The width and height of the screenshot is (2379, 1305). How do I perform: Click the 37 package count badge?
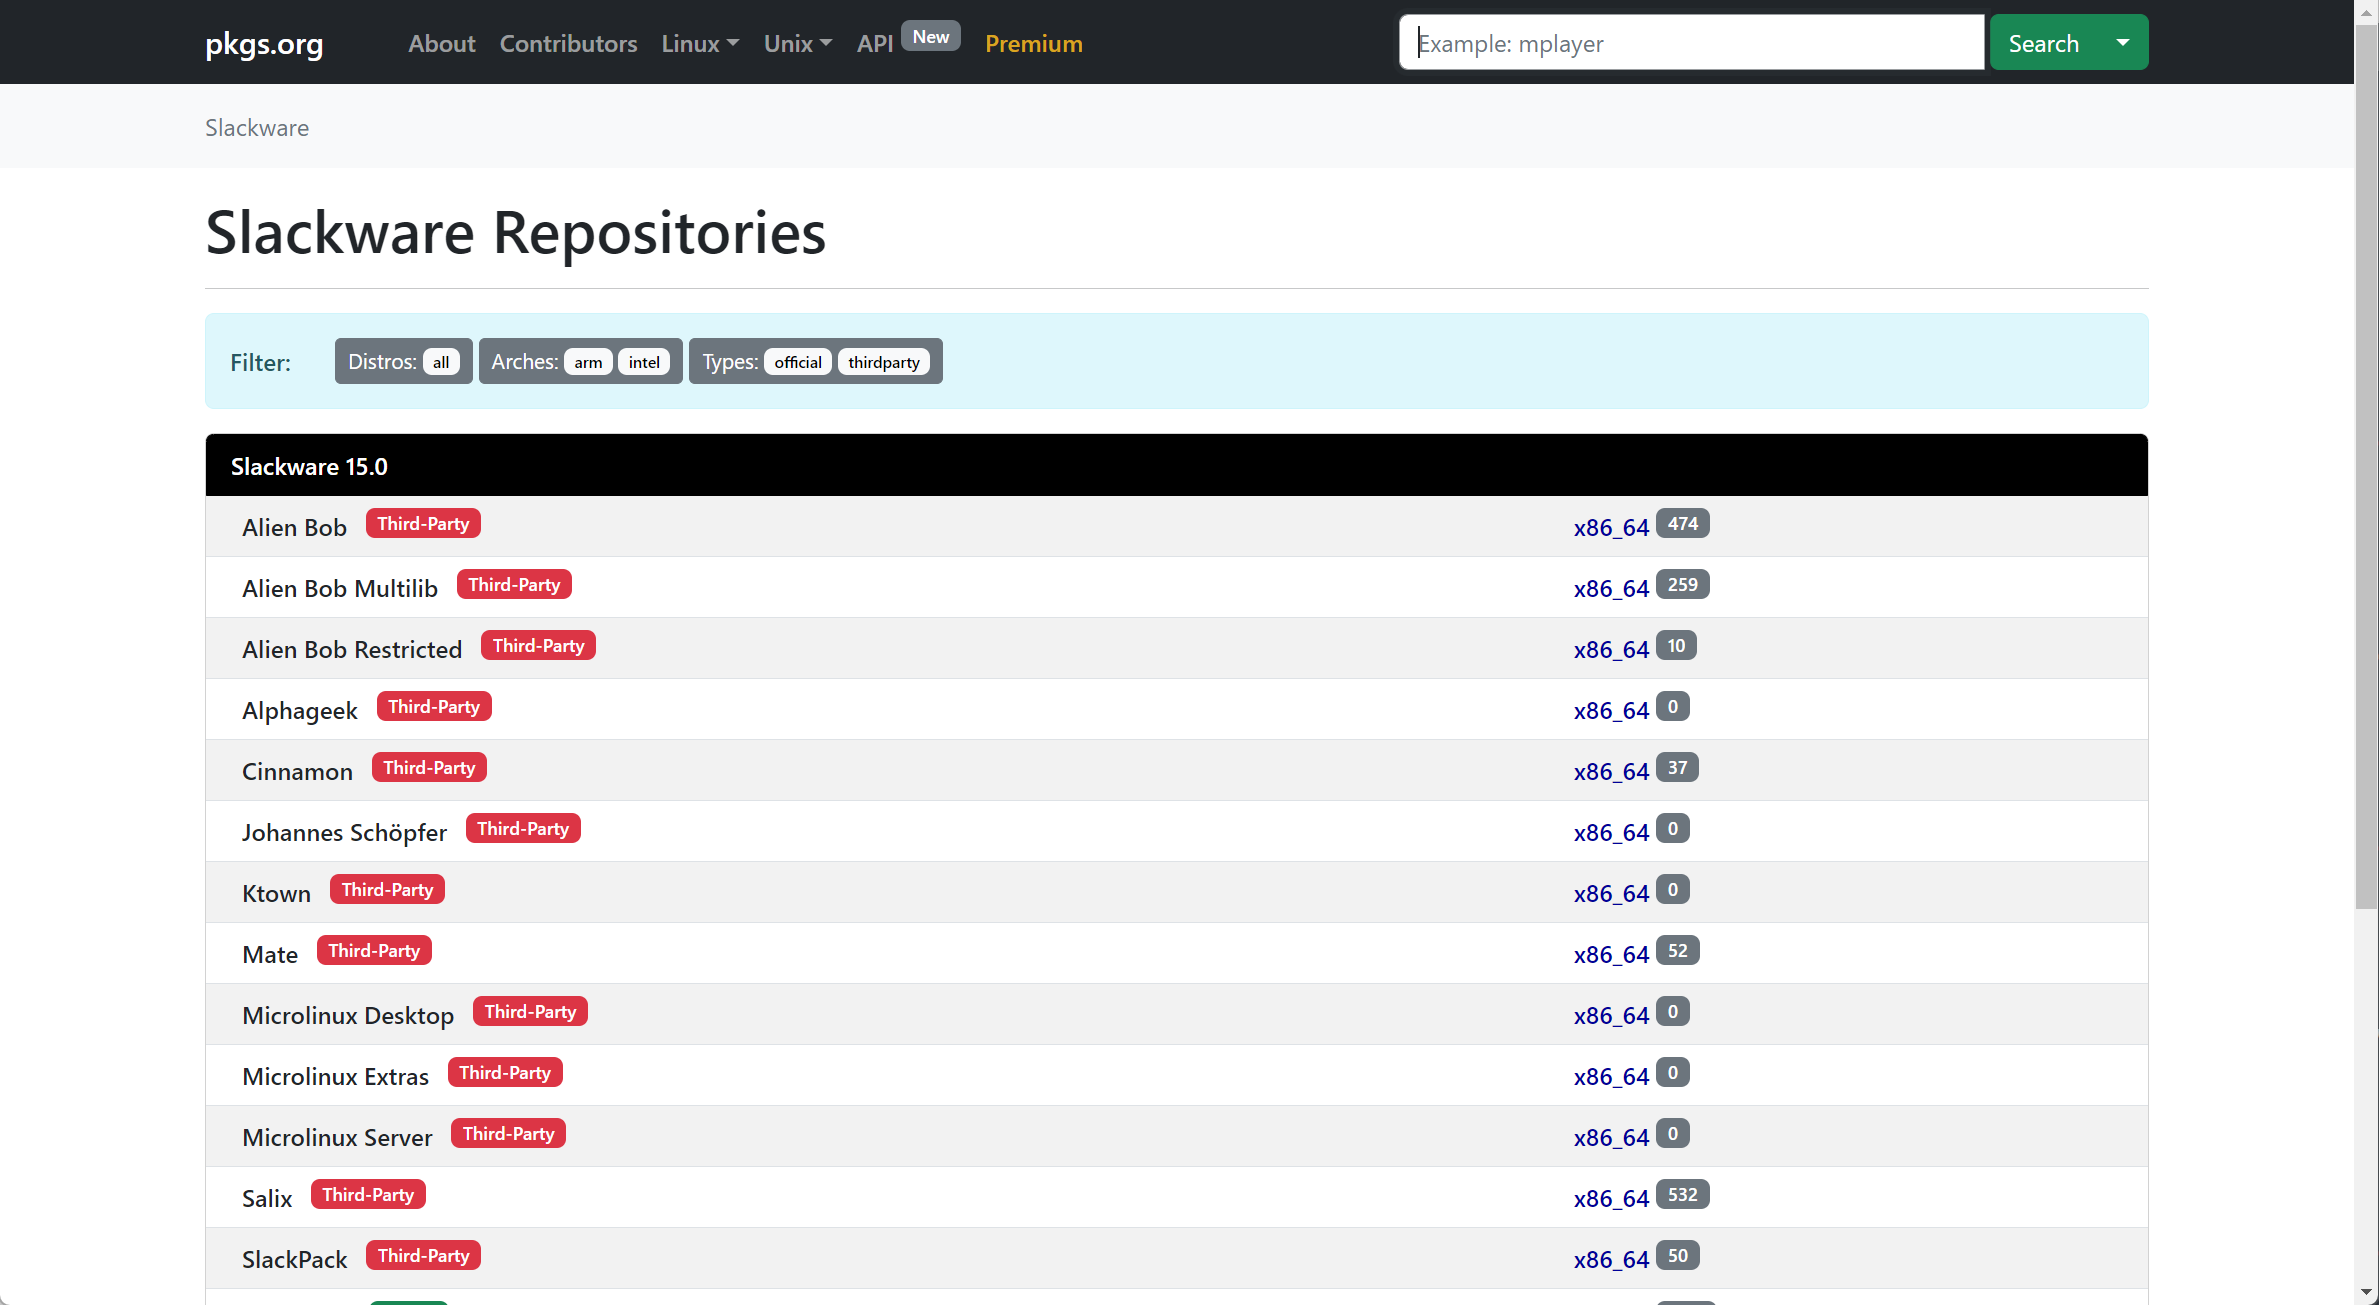tap(1677, 768)
